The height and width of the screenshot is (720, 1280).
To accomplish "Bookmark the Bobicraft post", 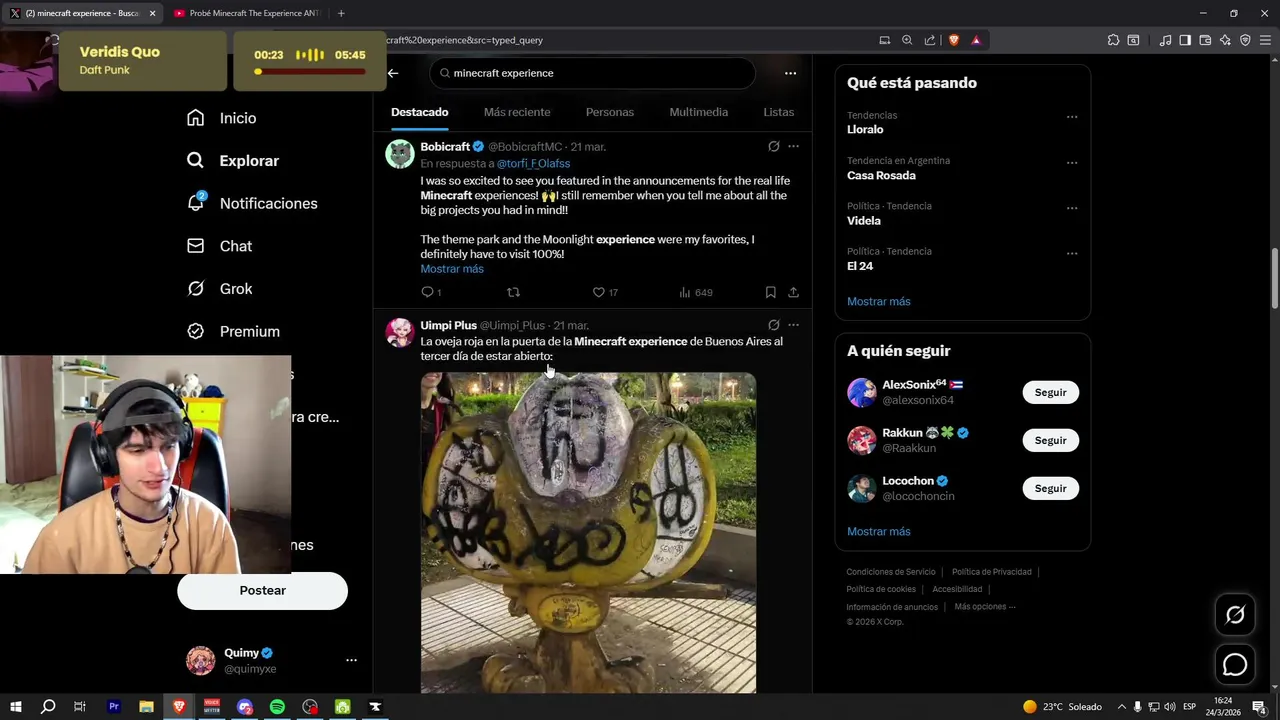I will [770, 292].
